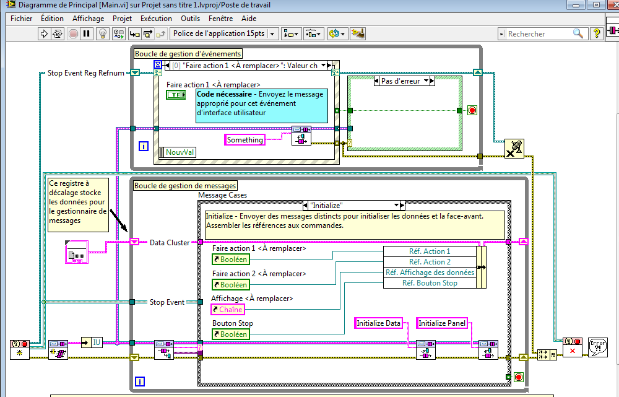Screen dimensions: 619x397
Task: Click the Enqueue VI wired to 'Initialize Data'
Action: click(x=426, y=350)
